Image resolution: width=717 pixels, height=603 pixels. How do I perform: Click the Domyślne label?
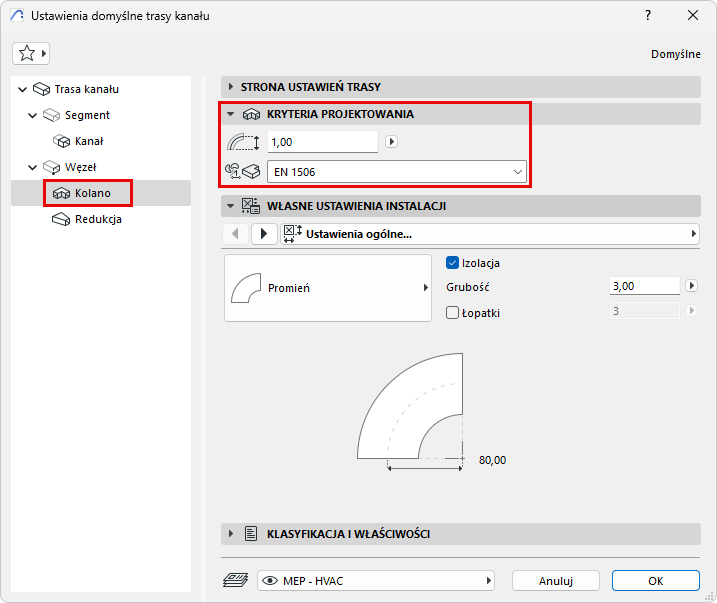click(x=676, y=54)
